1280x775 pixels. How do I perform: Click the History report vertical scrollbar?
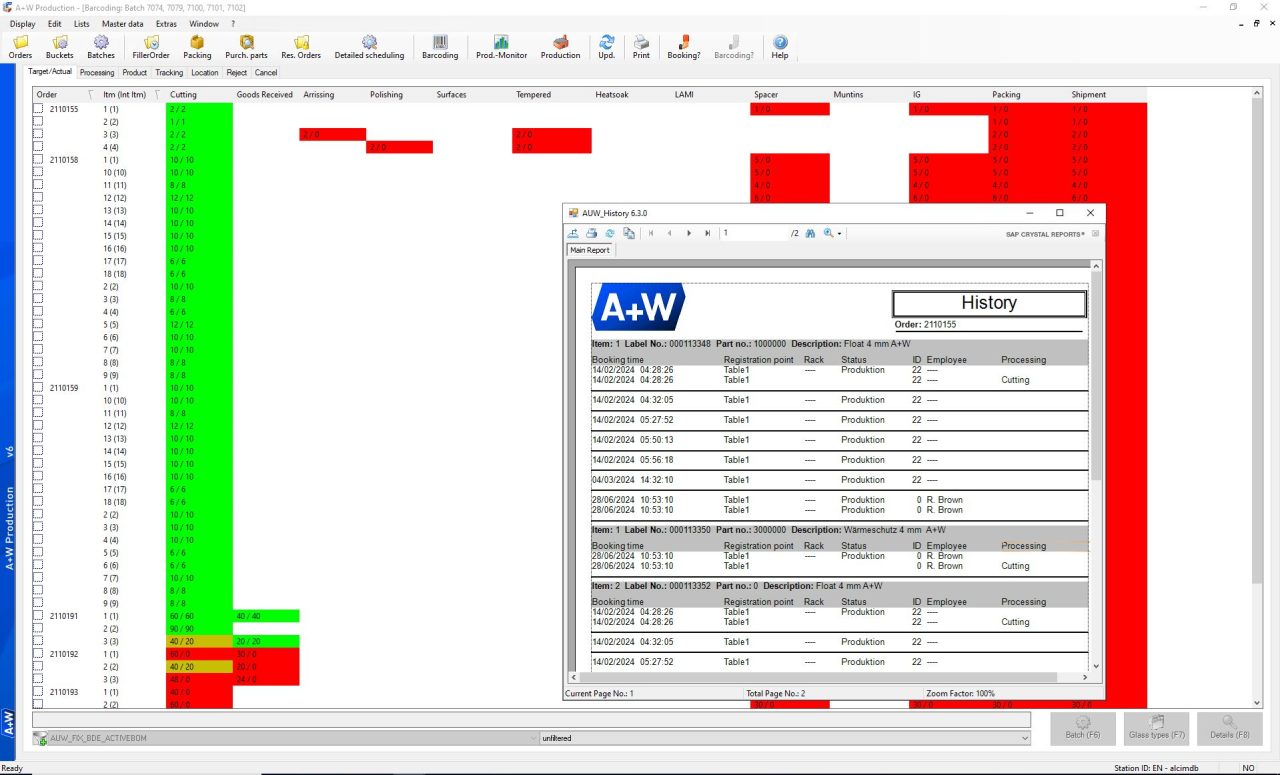(1096, 466)
